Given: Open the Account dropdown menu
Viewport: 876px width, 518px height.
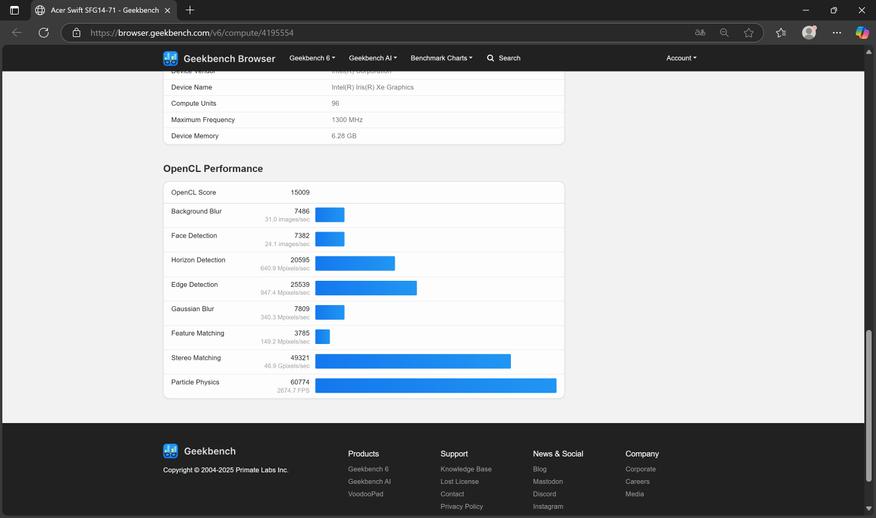Looking at the screenshot, I should 681,58.
